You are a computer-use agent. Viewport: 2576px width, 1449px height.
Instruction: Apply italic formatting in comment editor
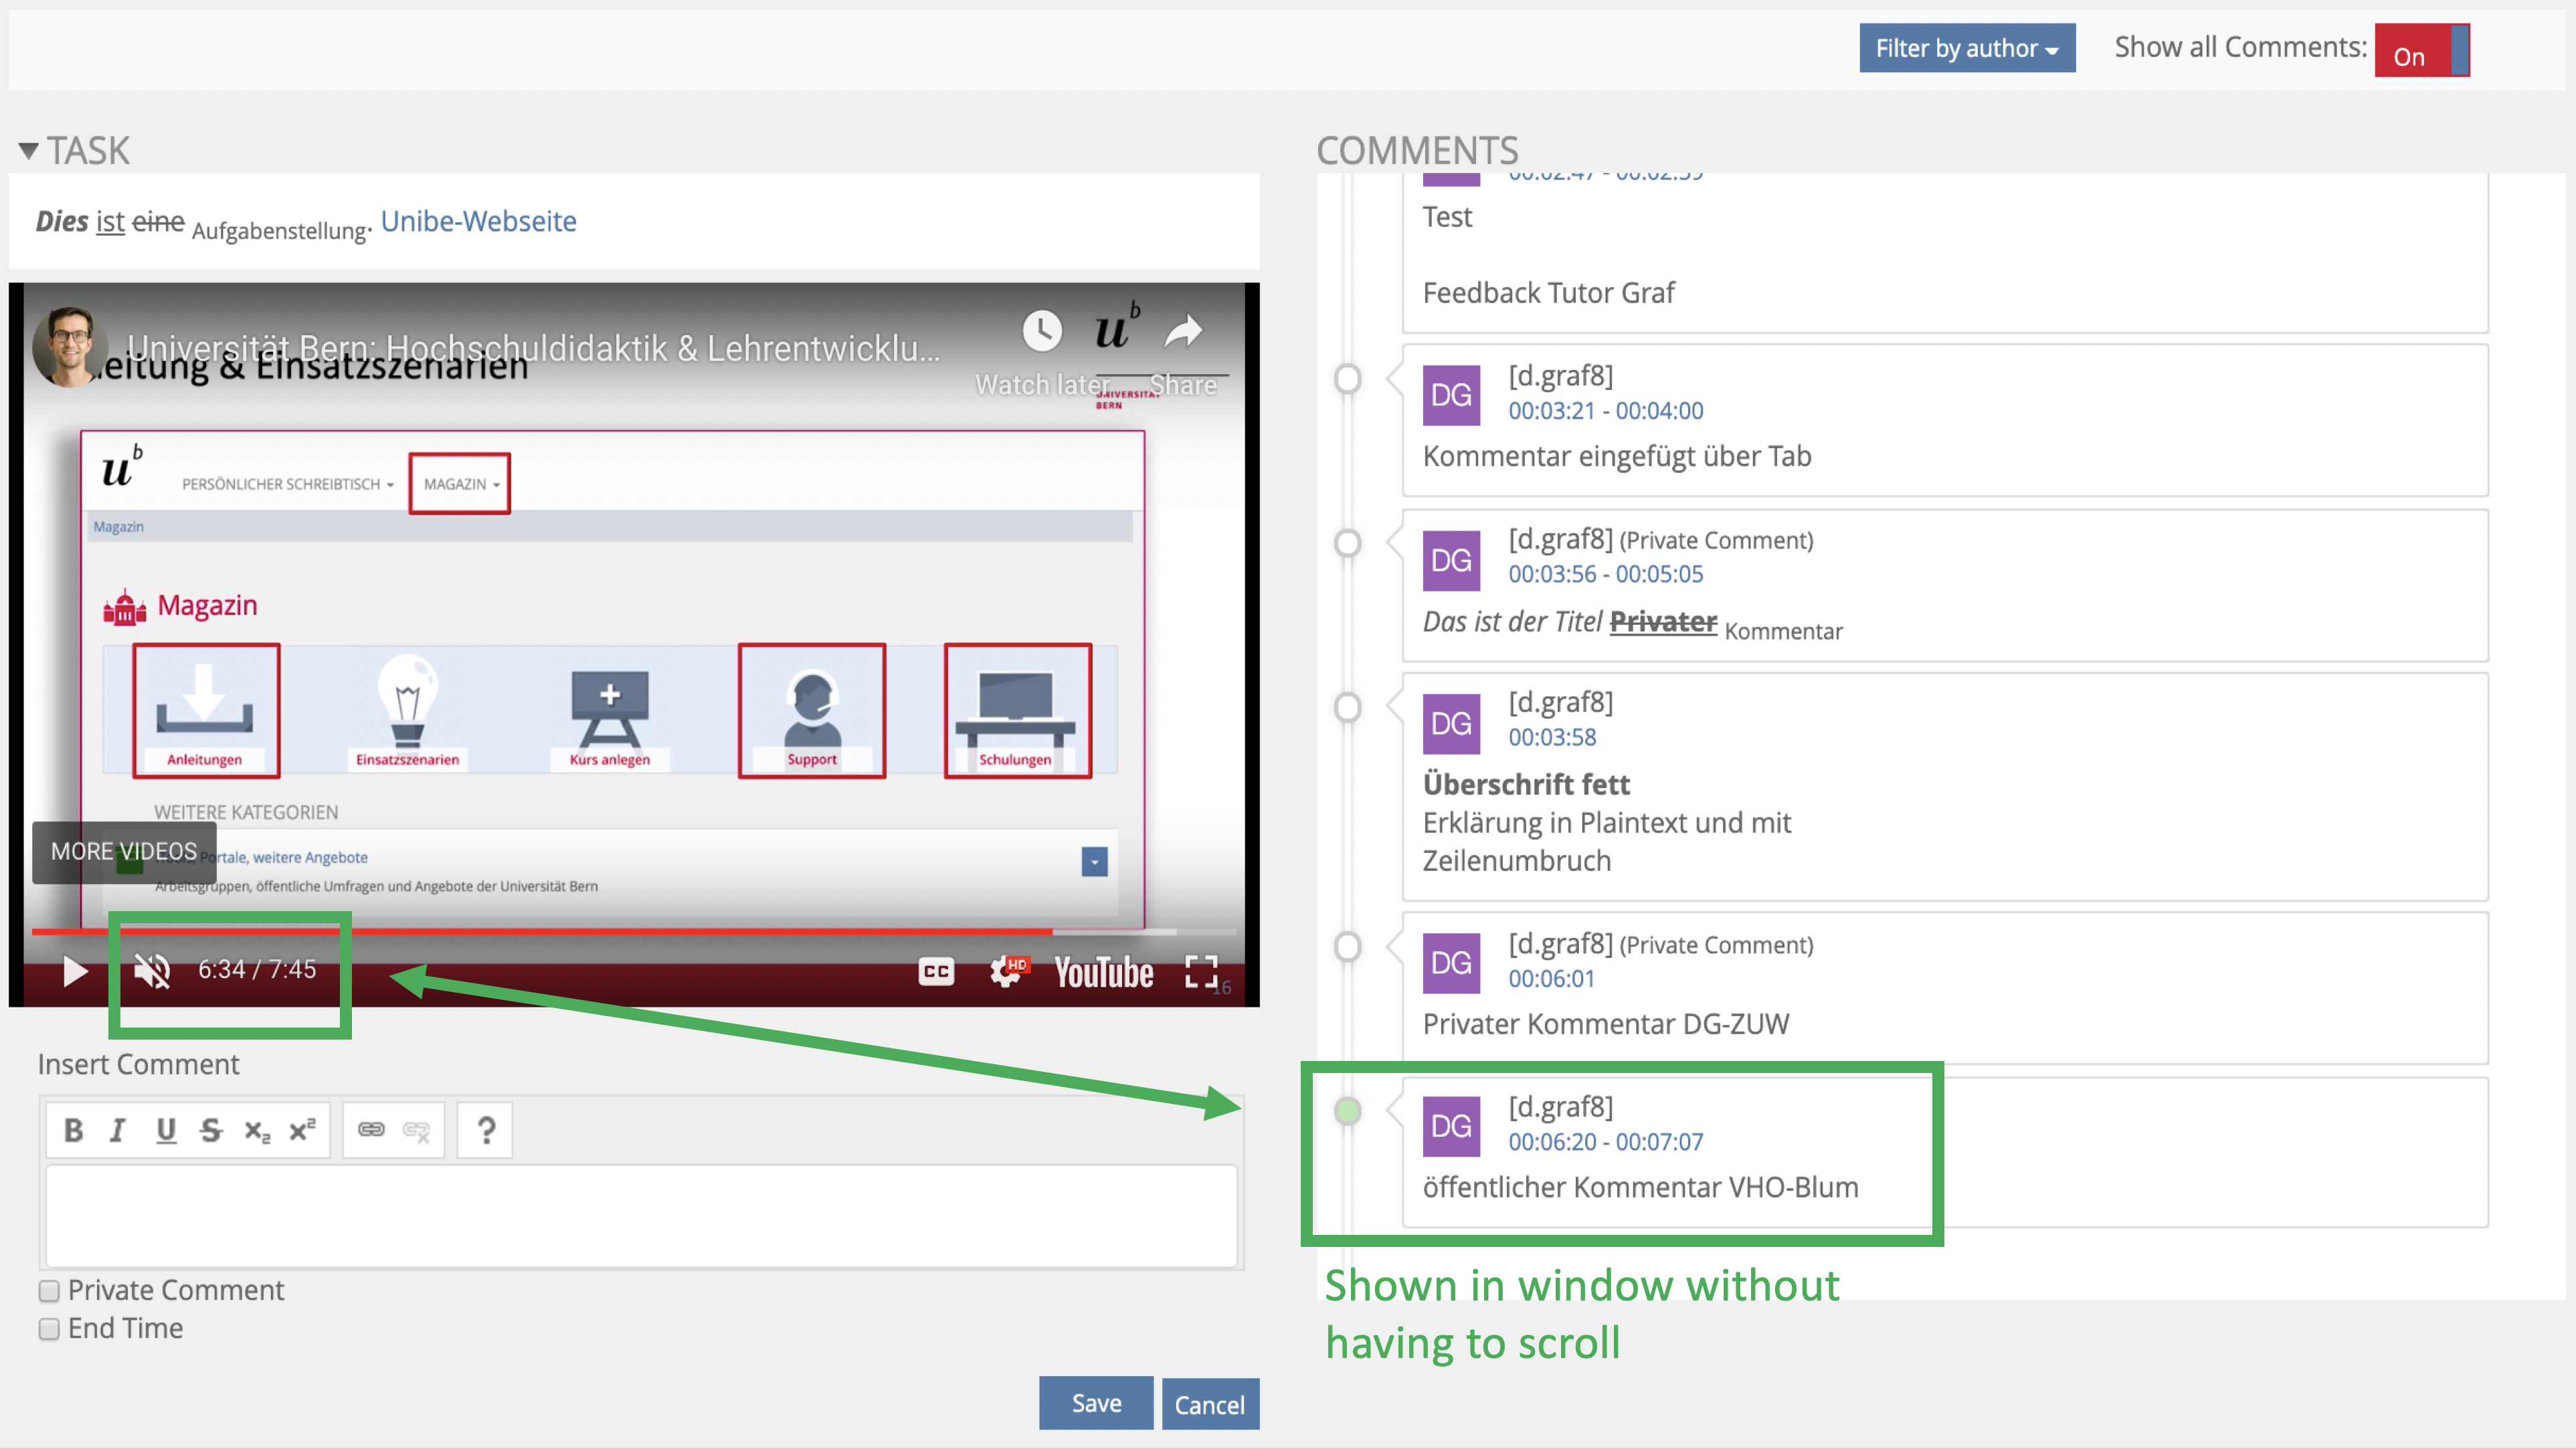118,1130
